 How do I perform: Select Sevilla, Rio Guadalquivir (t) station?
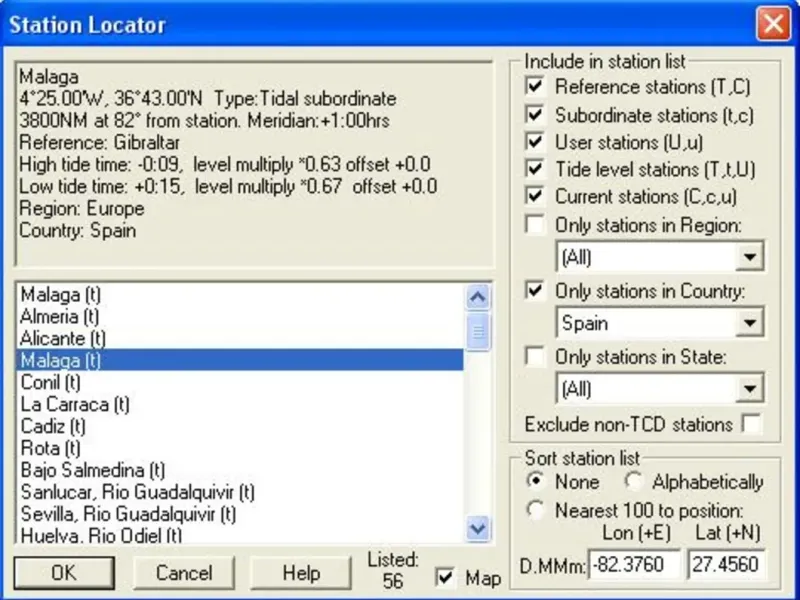[240, 514]
